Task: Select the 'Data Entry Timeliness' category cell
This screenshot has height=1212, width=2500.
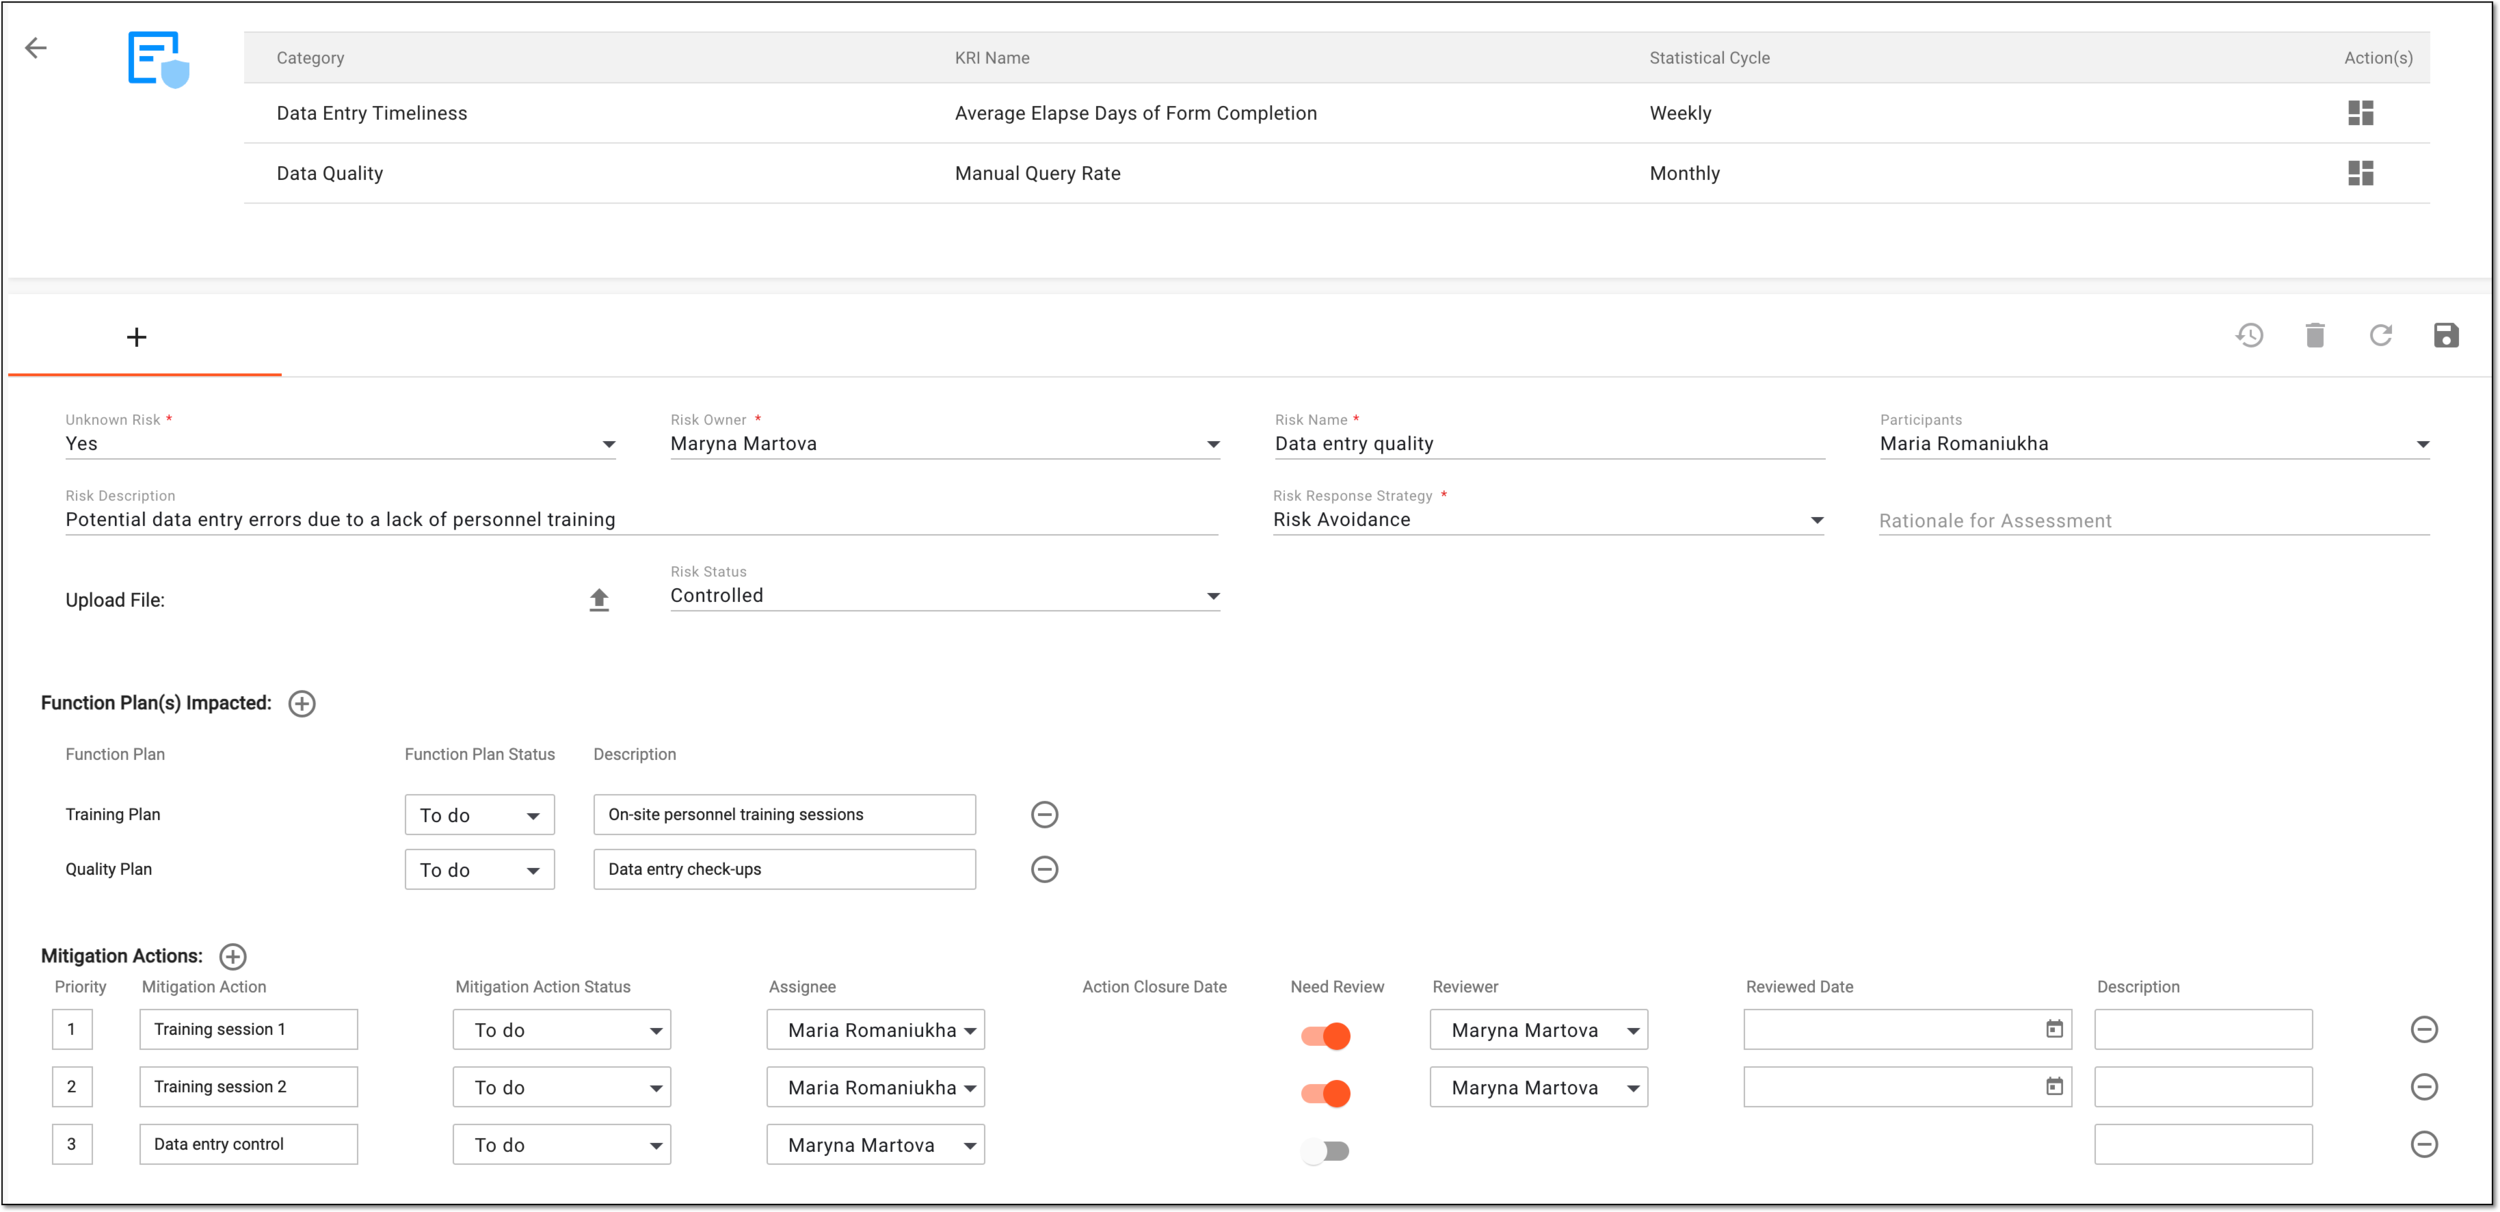Action: coord(372,113)
